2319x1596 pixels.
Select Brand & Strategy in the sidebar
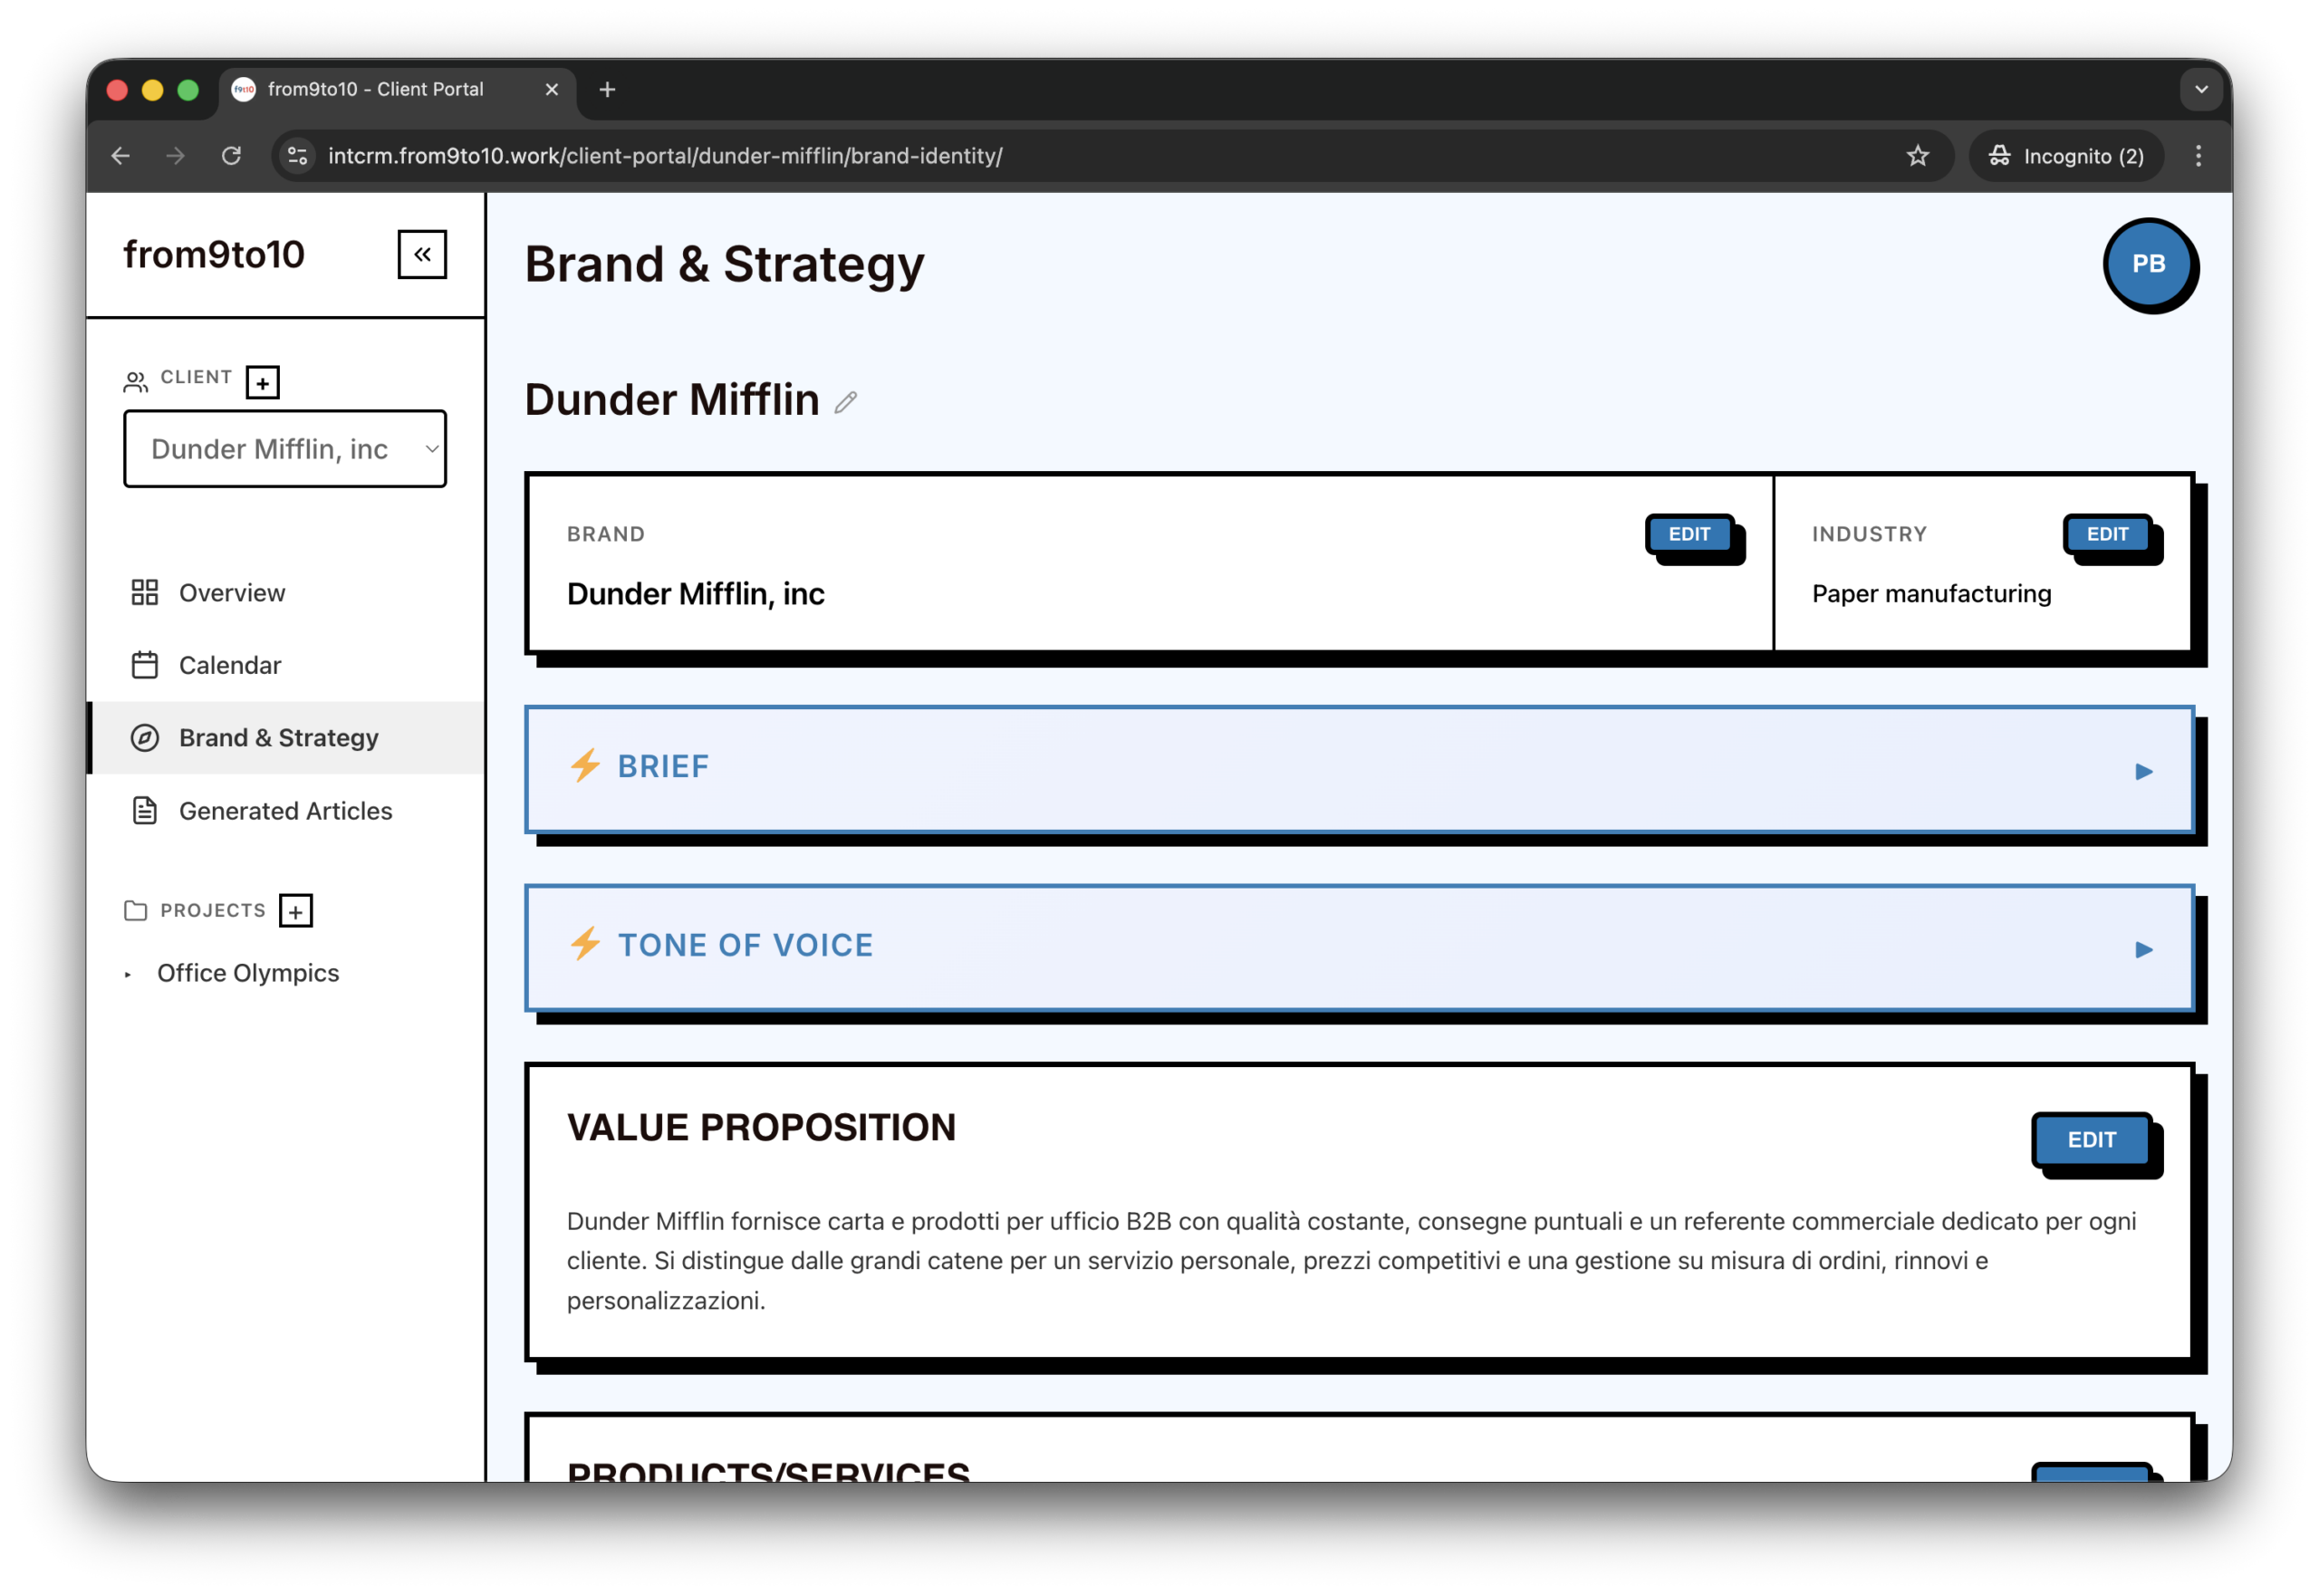coord(286,738)
